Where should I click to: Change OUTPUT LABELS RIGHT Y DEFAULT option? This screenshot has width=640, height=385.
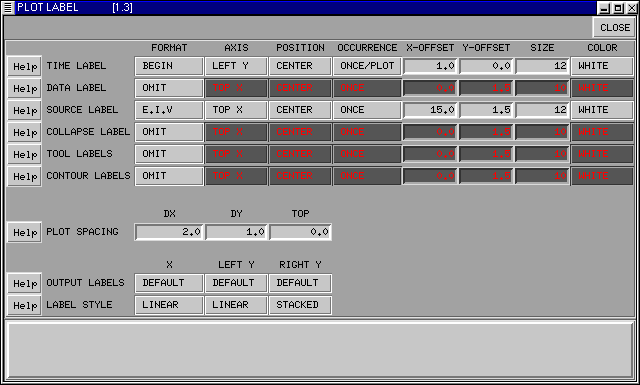pos(300,283)
